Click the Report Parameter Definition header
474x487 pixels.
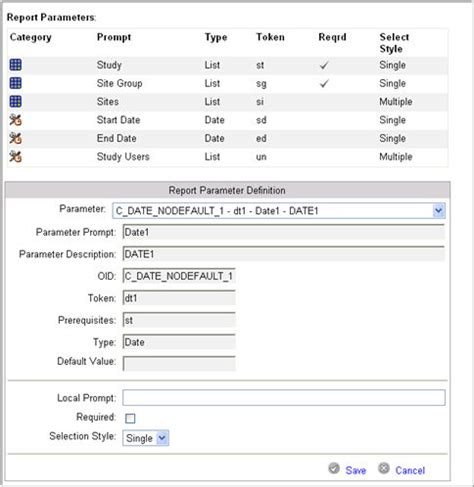pyautogui.click(x=227, y=190)
